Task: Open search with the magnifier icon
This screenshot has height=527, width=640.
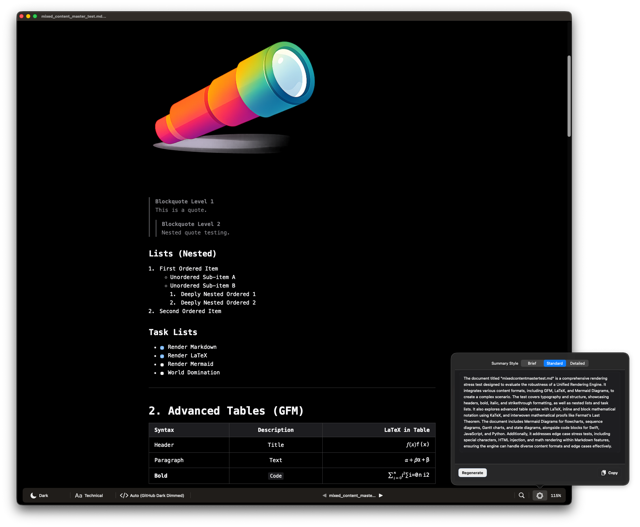Action: point(522,495)
